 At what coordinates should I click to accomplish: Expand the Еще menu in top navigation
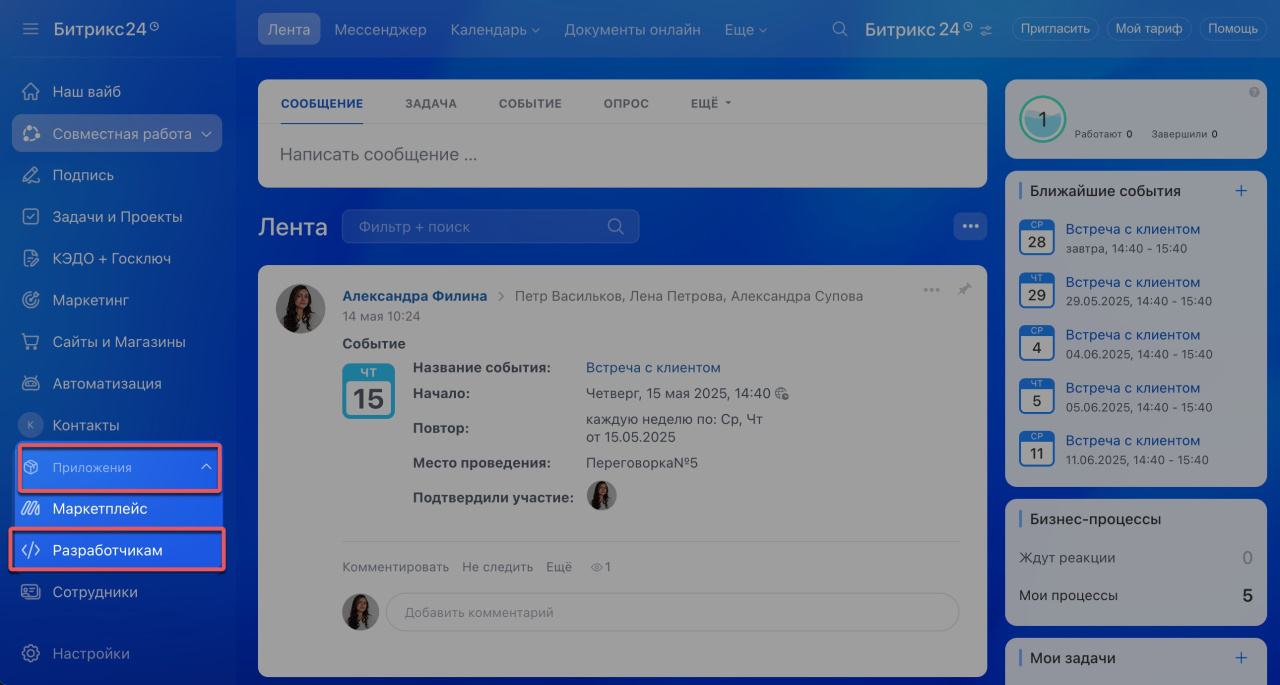click(x=745, y=29)
